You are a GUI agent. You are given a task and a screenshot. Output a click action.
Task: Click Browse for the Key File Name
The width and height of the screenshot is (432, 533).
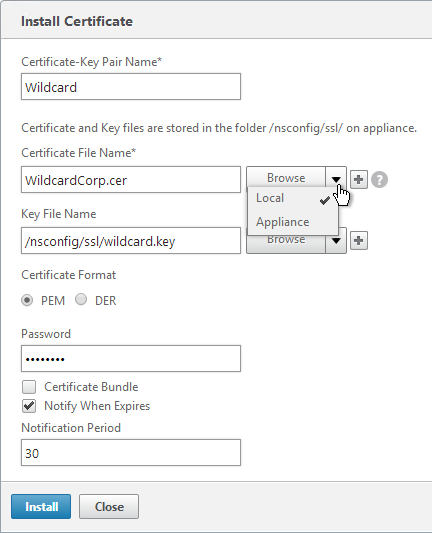pos(286,244)
